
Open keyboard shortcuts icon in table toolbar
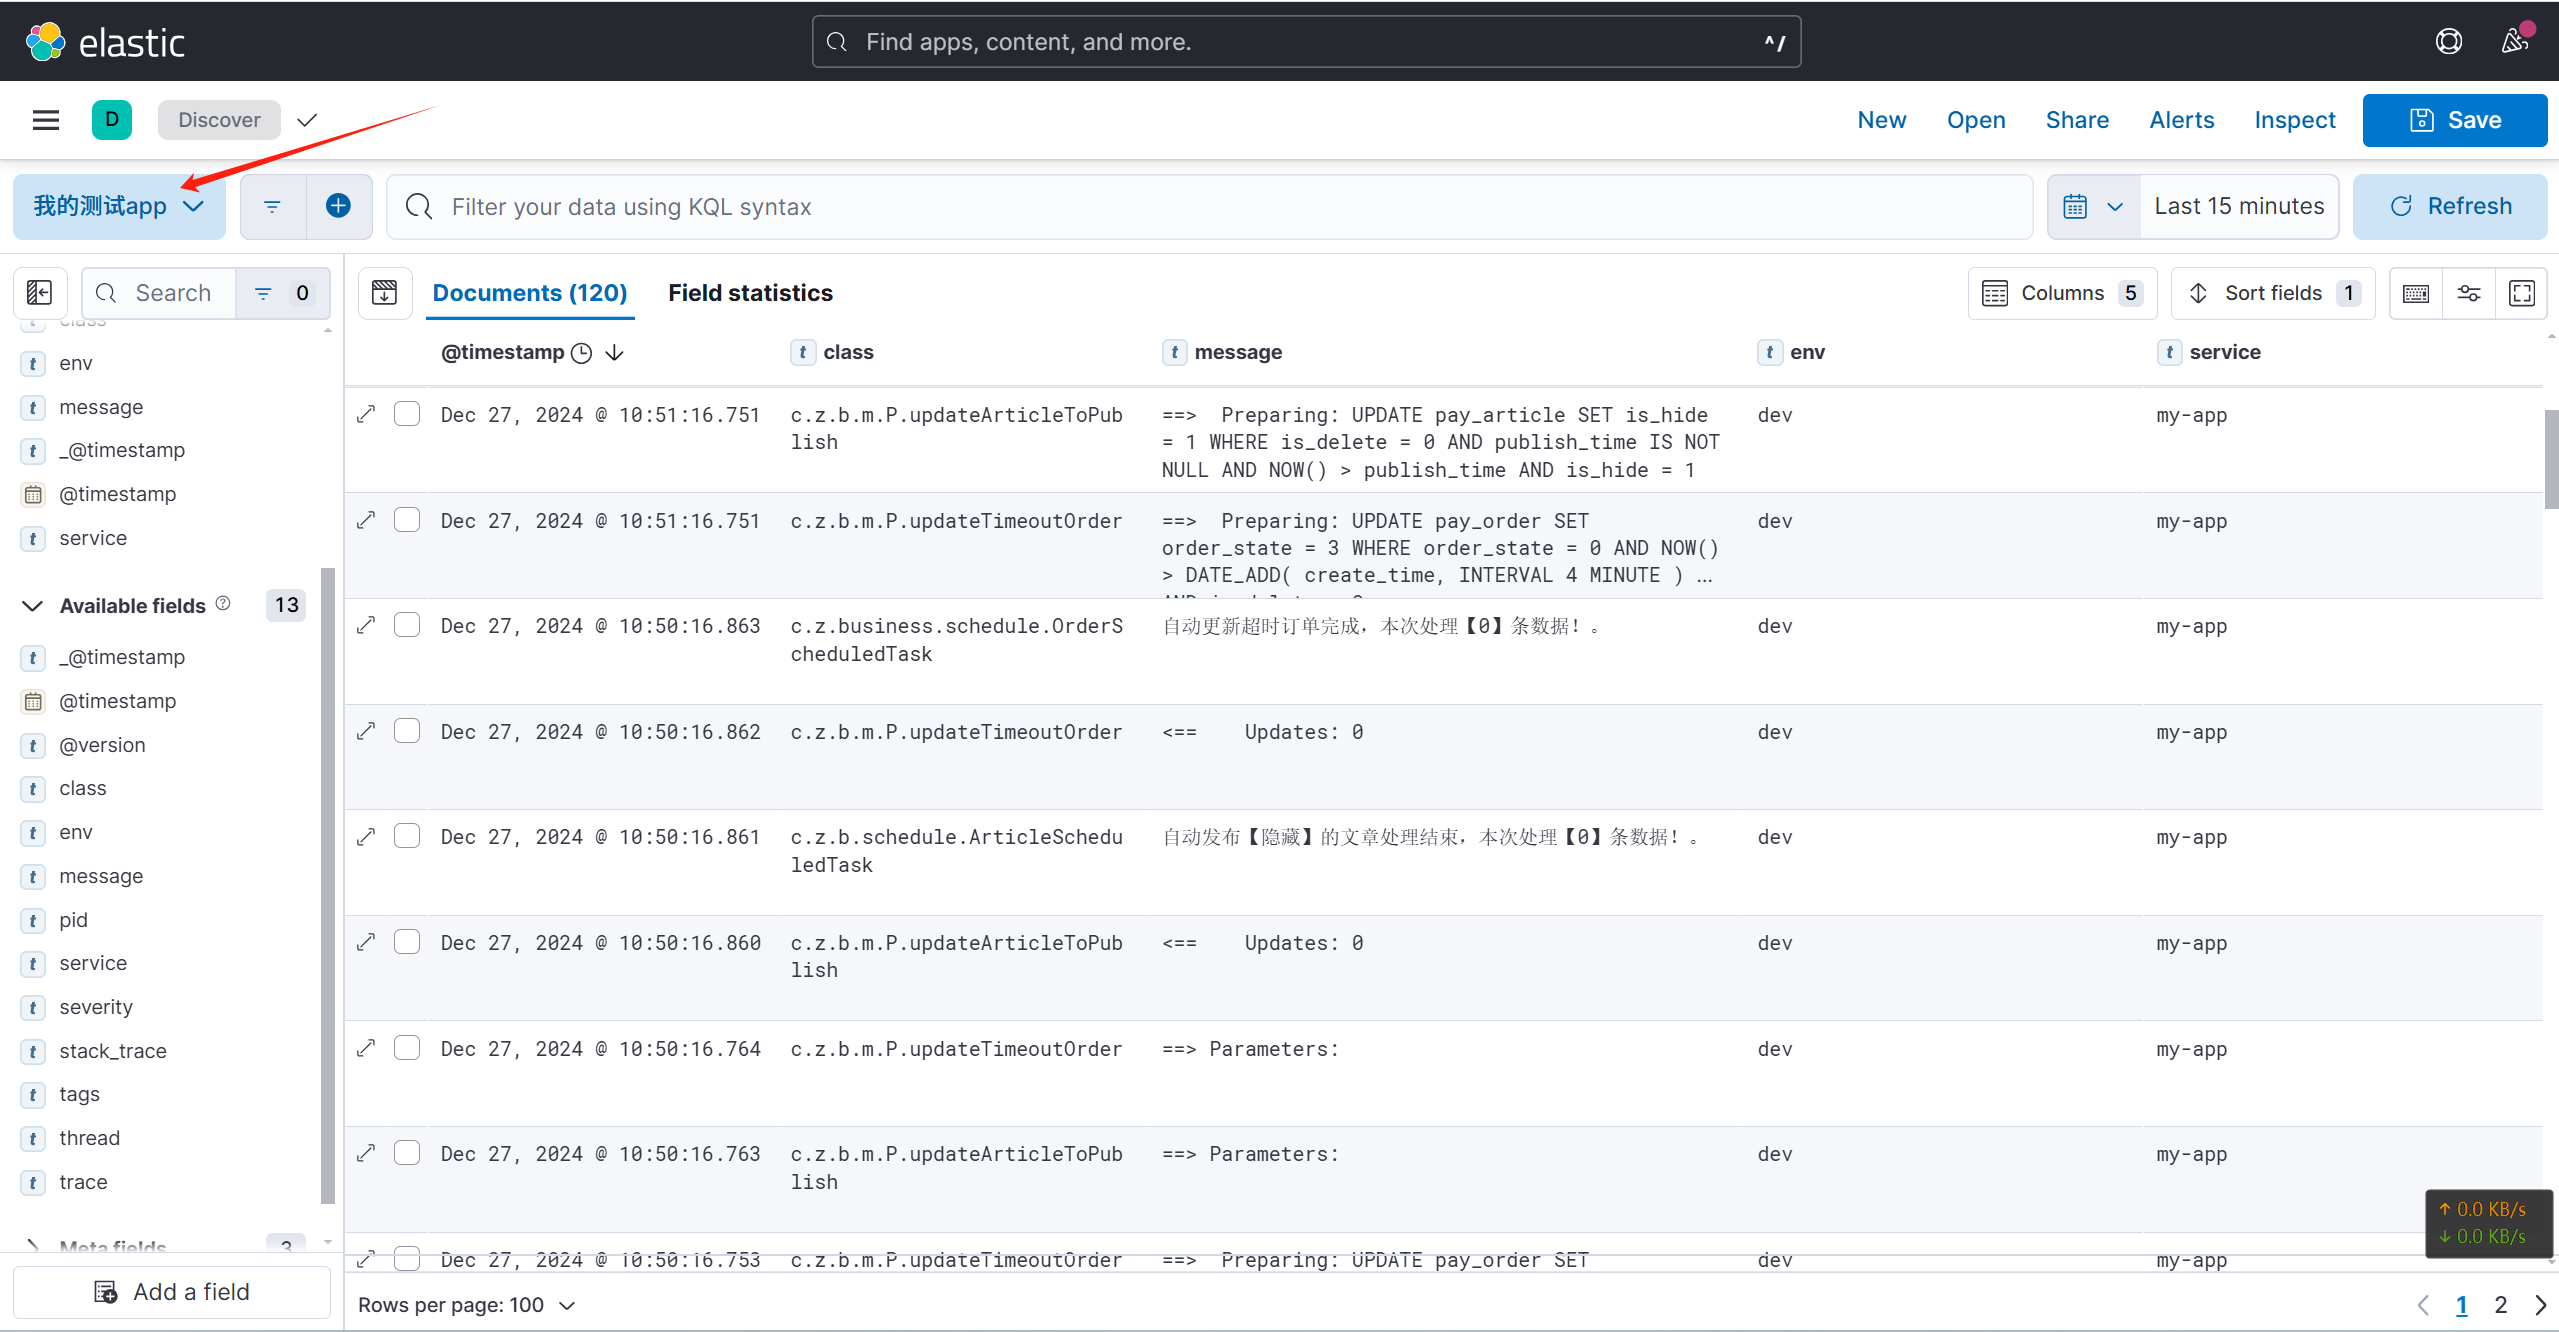(2415, 293)
